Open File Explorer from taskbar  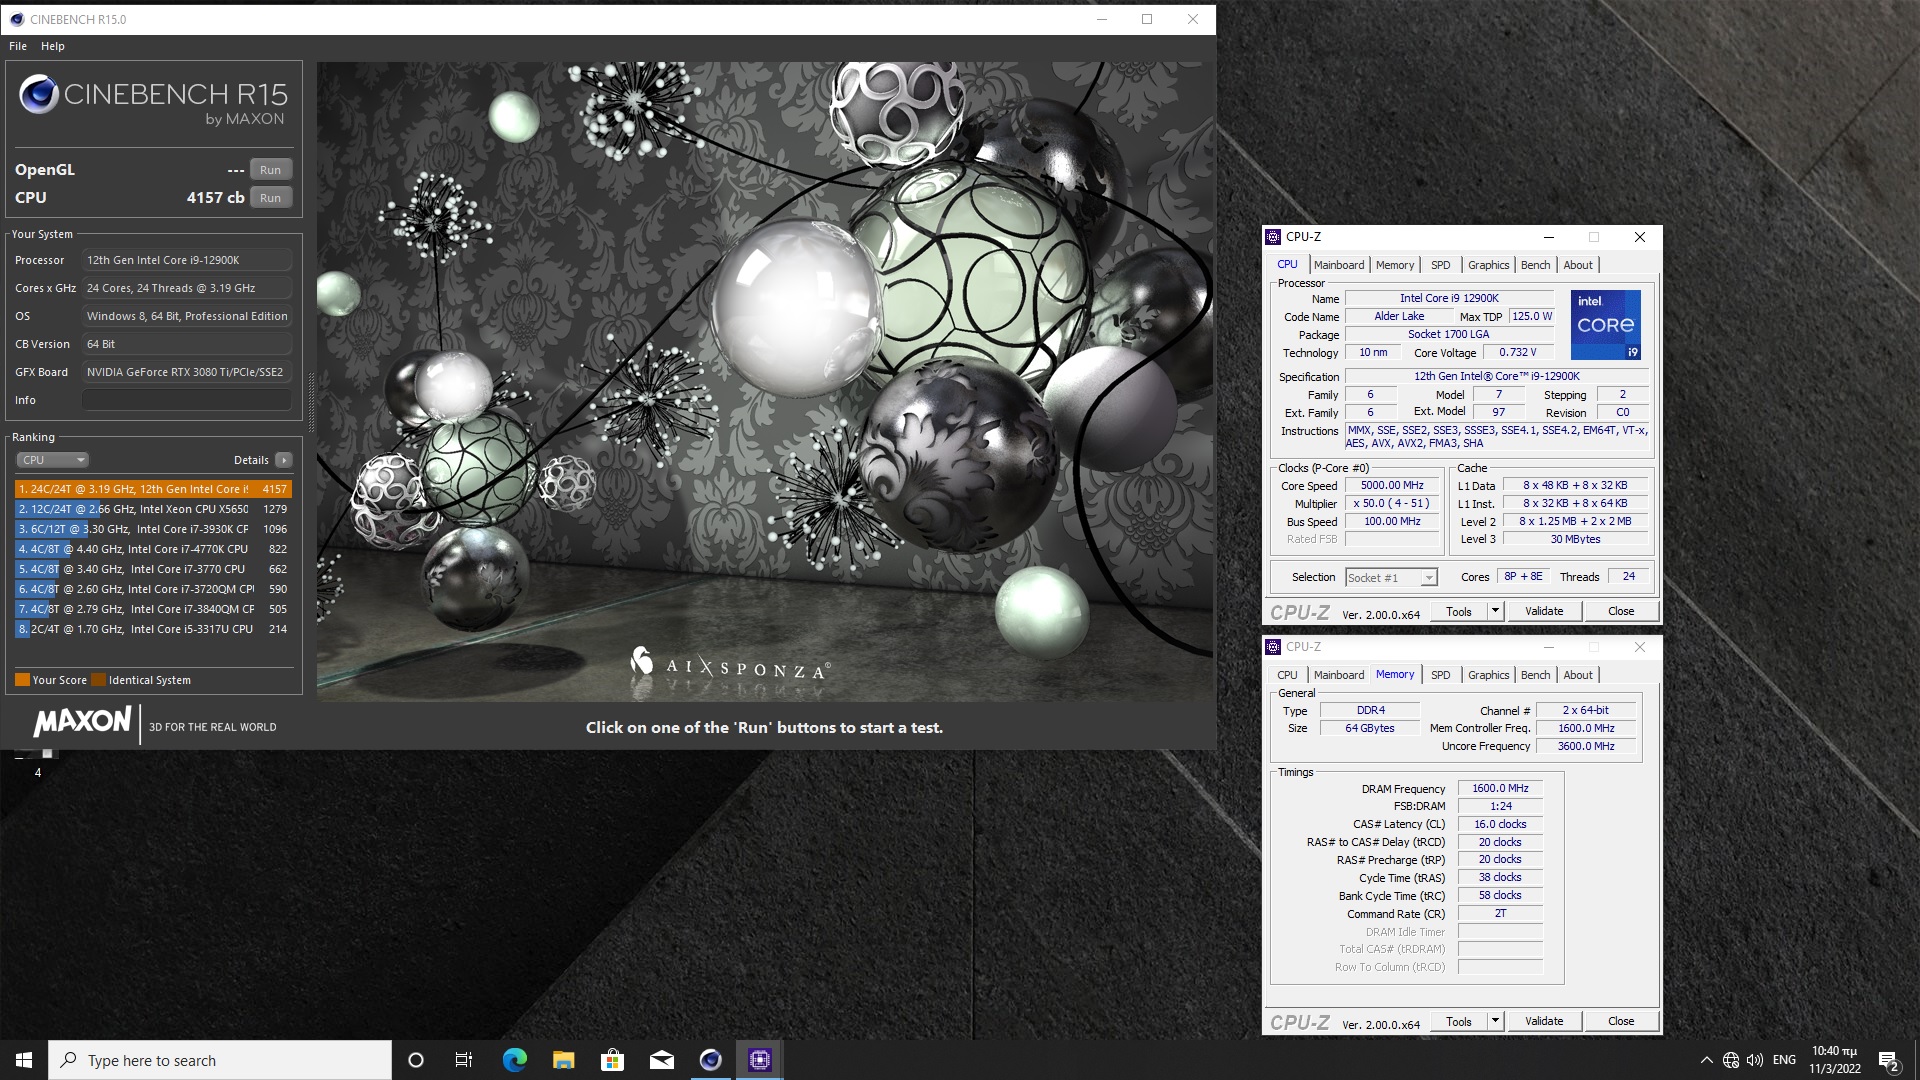click(x=563, y=1060)
